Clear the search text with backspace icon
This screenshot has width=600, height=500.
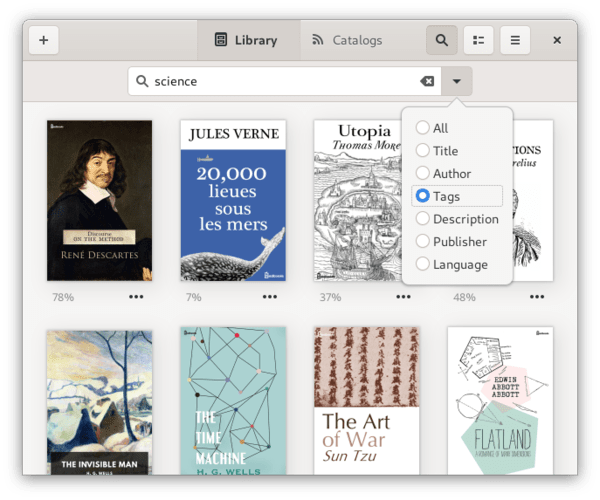click(427, 81)
